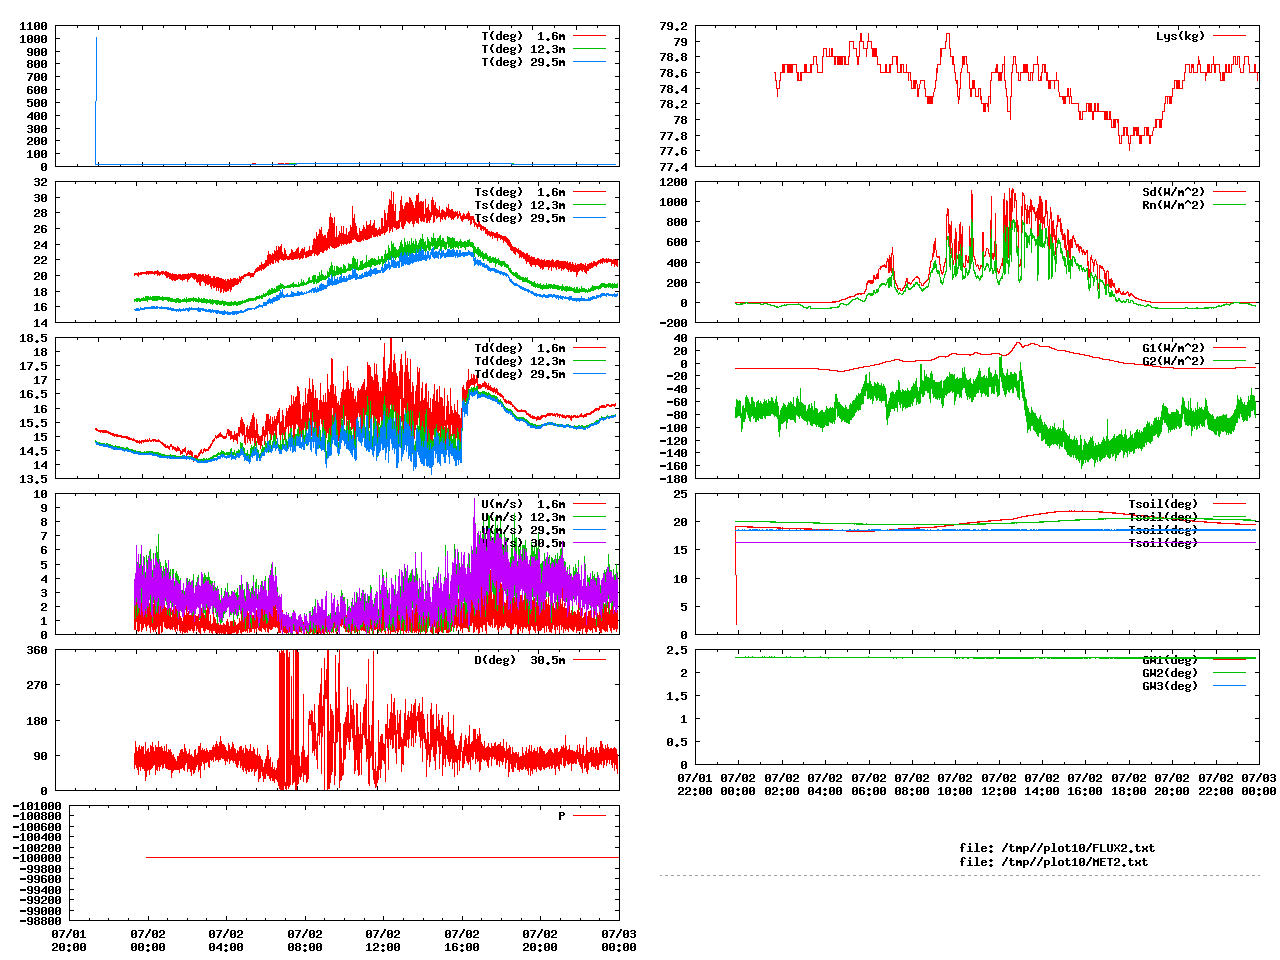Viewport: 1280px width, 960px height.
Task: Click the "79.2" y-axis tick label
Action: 673,26
